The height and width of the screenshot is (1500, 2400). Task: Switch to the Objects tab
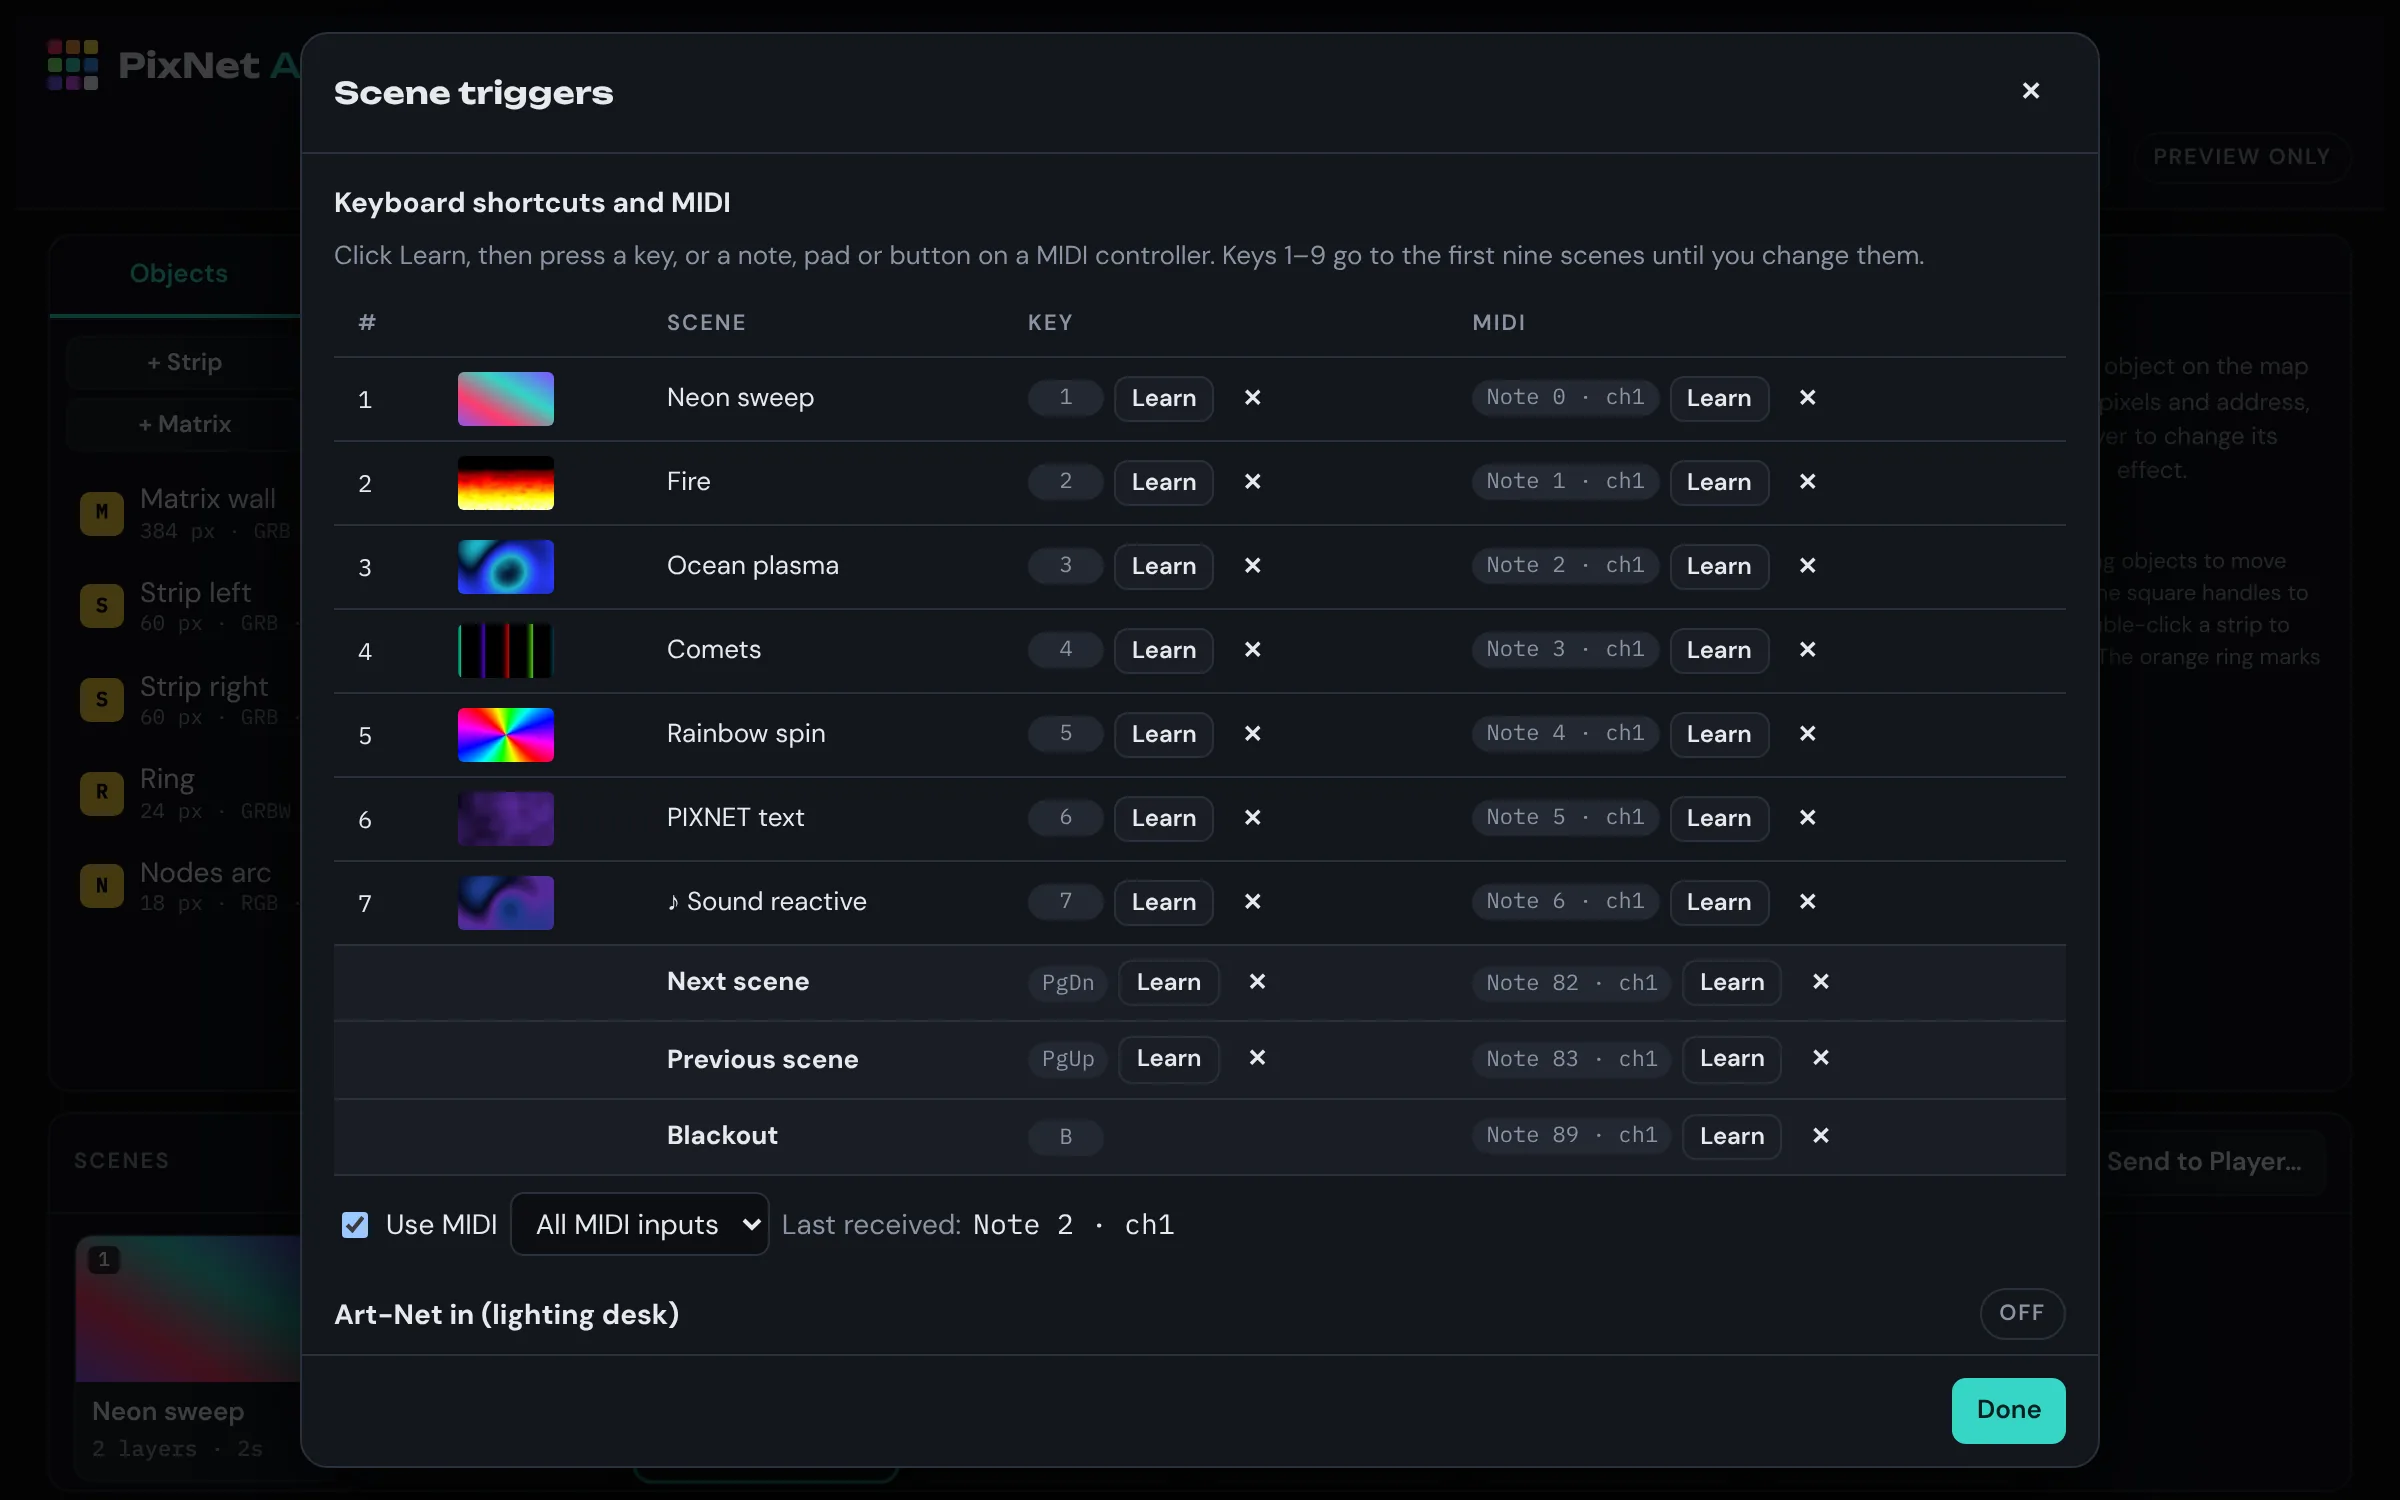178,273
